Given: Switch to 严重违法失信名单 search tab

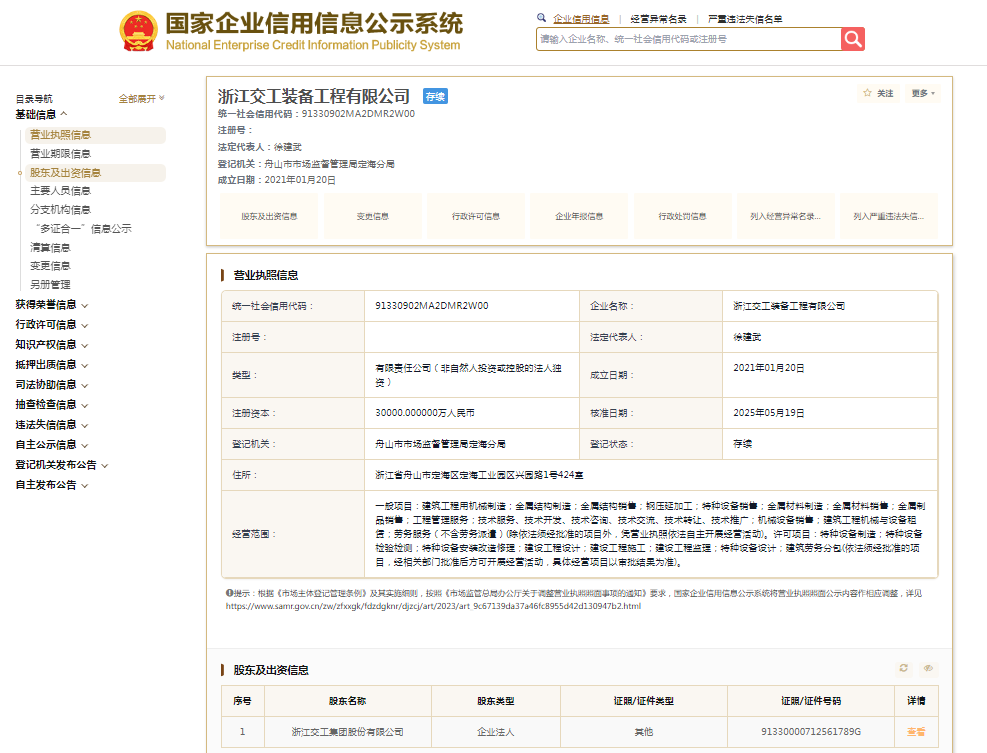Looking at the screenshot, I should (744, 19).
